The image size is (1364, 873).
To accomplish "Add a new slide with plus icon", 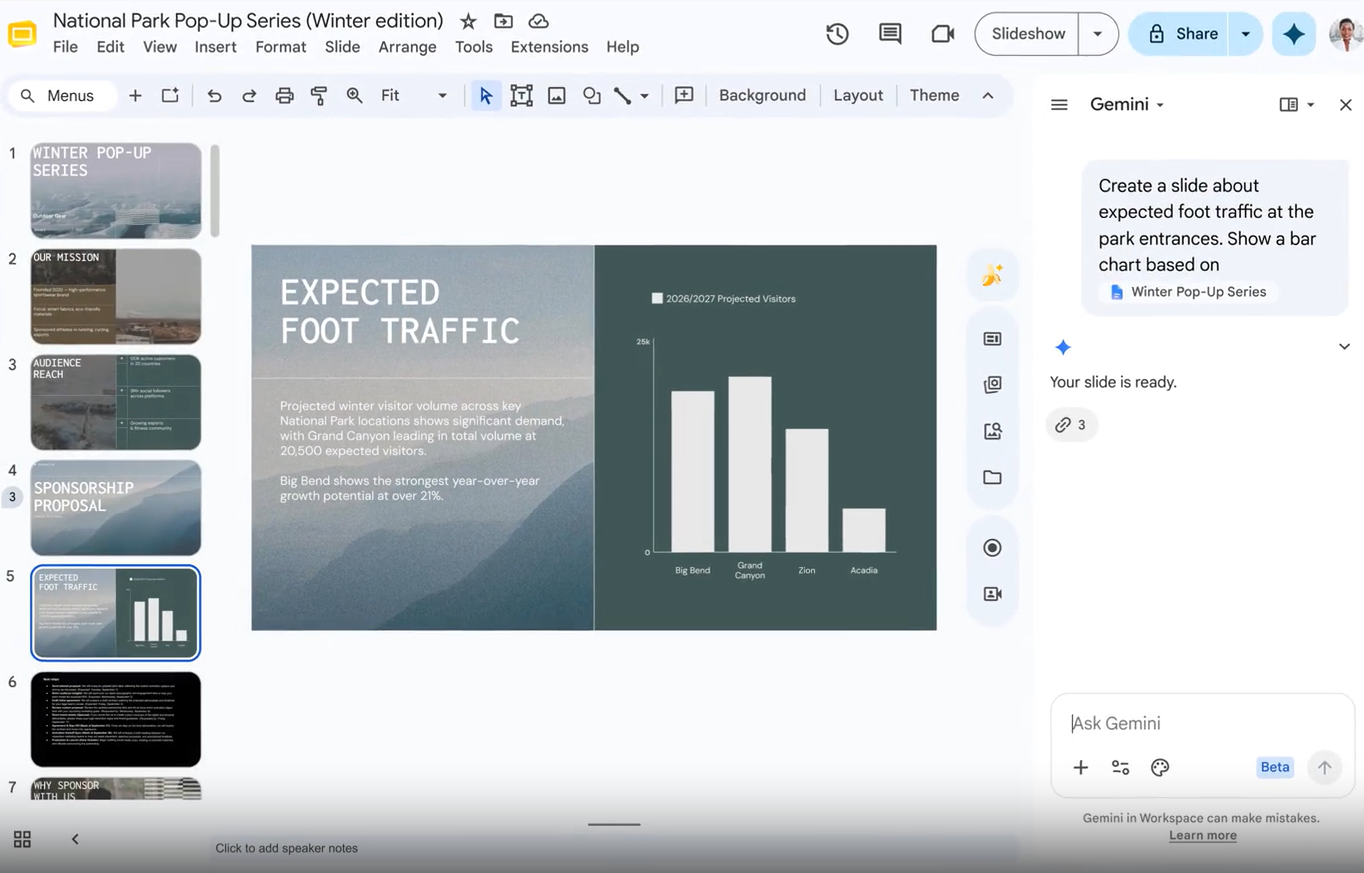I will coord(135,96).
